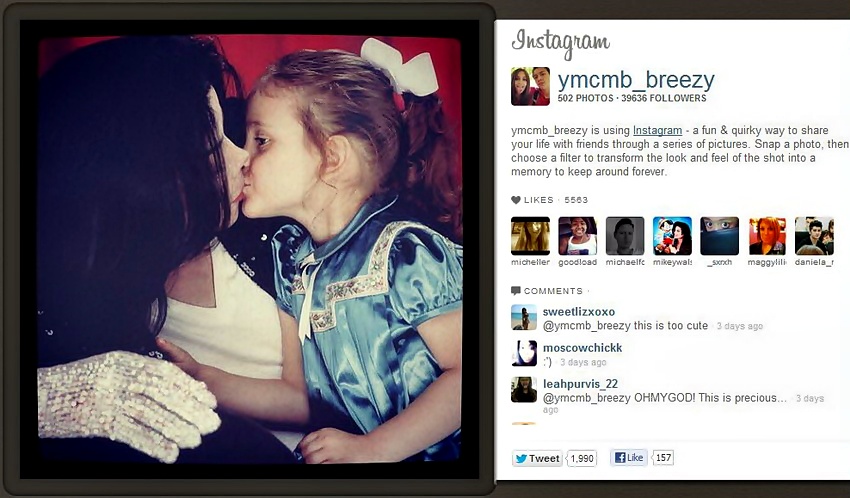Image resolution: width=850 pixels, height=498 pixels.
Task: Open leahpurvis_22 commenter name
Action: pos(580,384)
